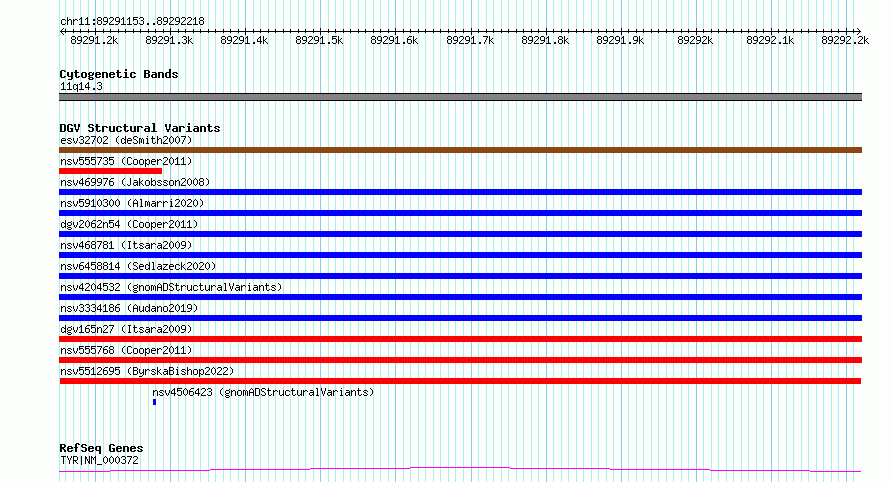890x482 pixels.
Task: Select the 89292.2k ruler tick label
Action: tap(845, 41)
